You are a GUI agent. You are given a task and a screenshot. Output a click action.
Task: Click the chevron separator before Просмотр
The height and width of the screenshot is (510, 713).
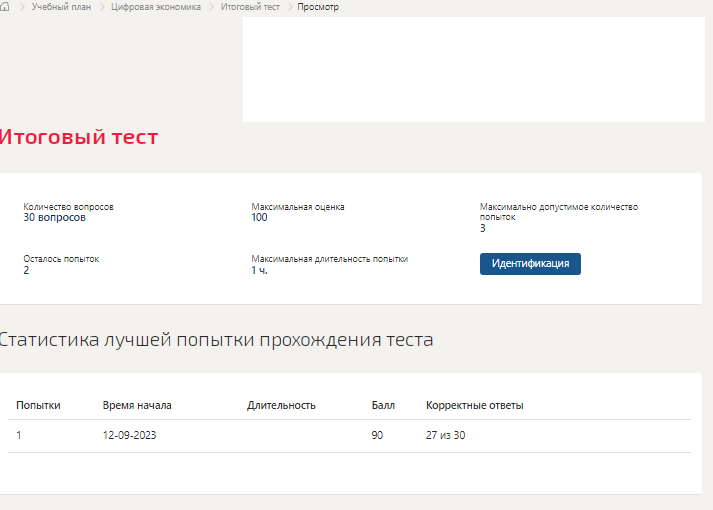pos(290,7)
